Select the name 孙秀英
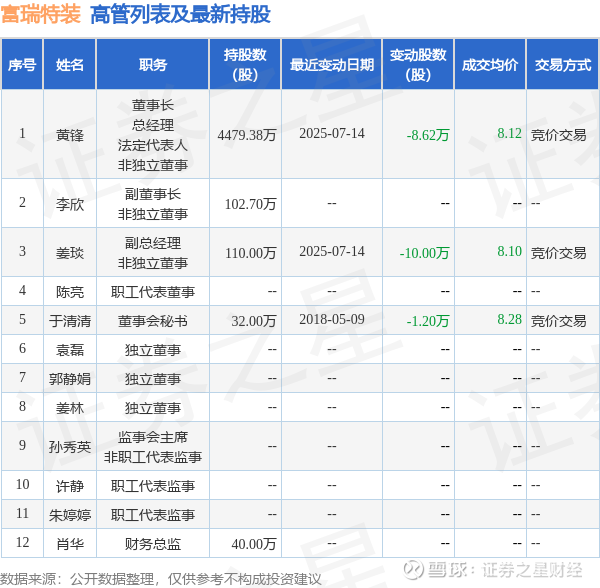 (70, 446)
